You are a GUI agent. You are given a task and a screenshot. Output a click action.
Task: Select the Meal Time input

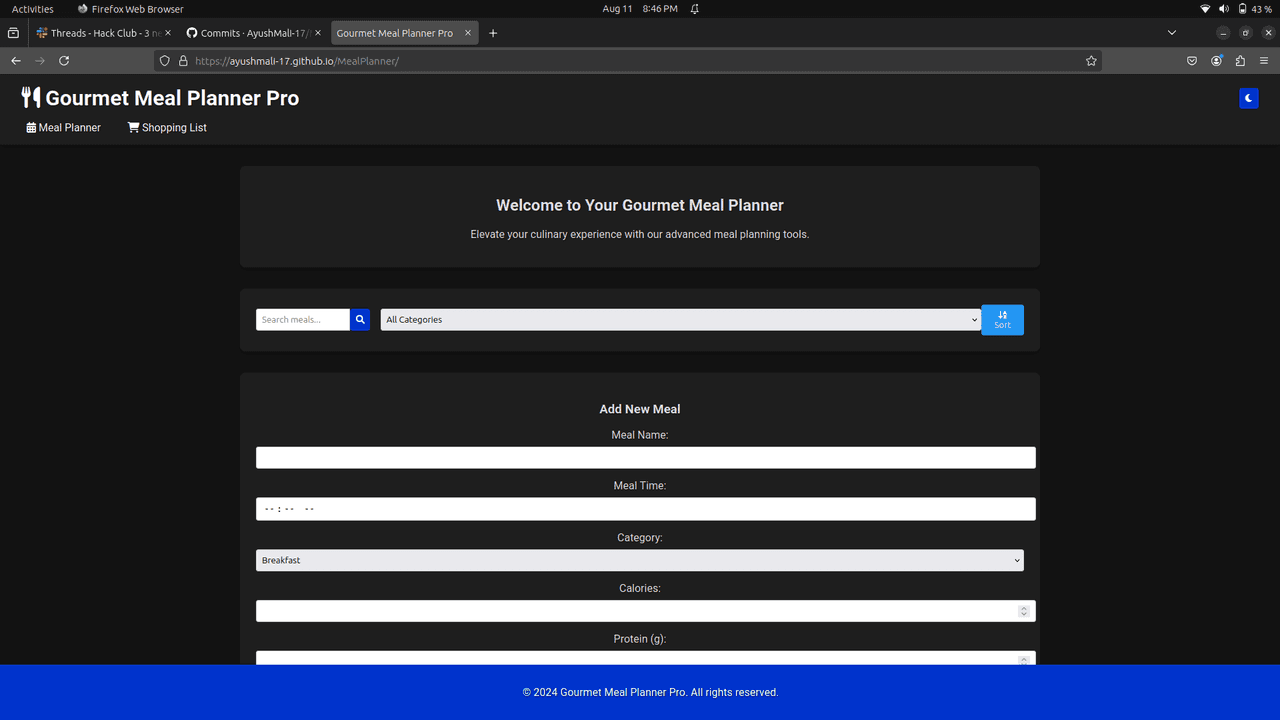point(645,509)
